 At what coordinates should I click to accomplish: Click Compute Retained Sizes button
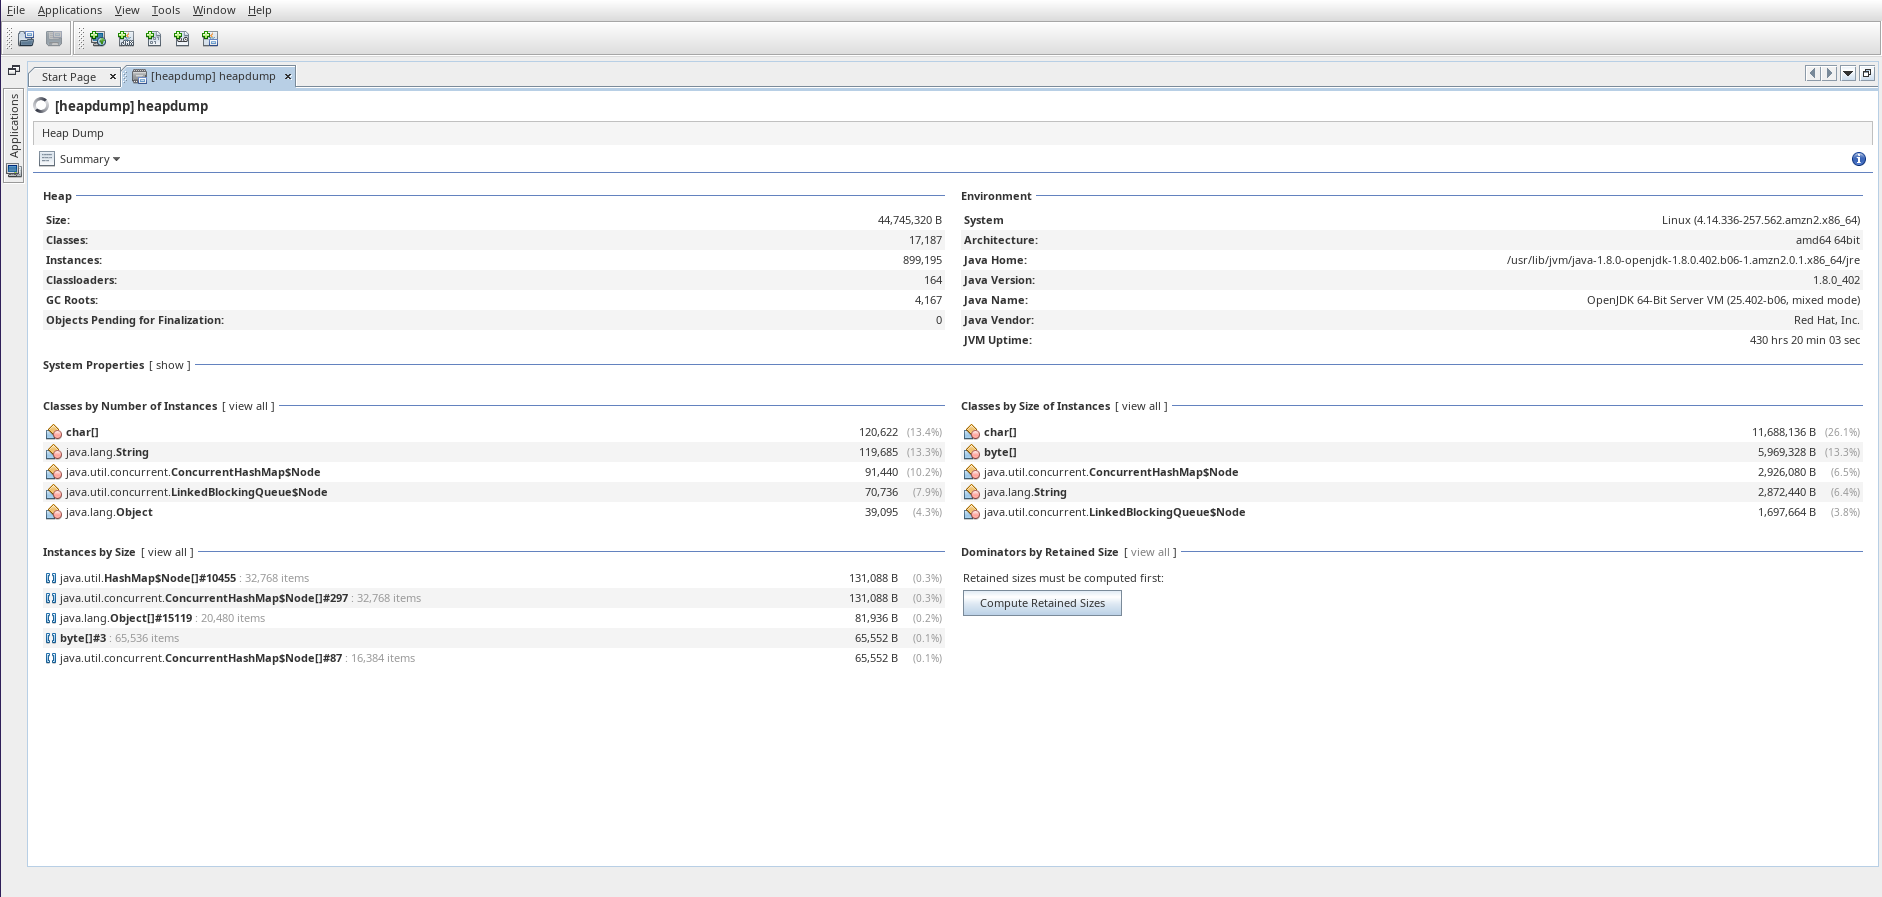point(1042,603)
